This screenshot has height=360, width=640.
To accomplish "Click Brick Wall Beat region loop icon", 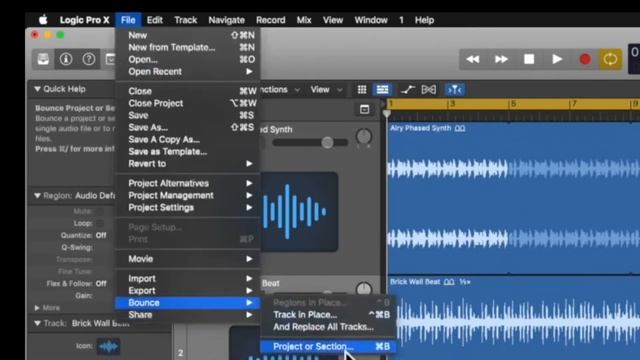I will coord(449,282).
